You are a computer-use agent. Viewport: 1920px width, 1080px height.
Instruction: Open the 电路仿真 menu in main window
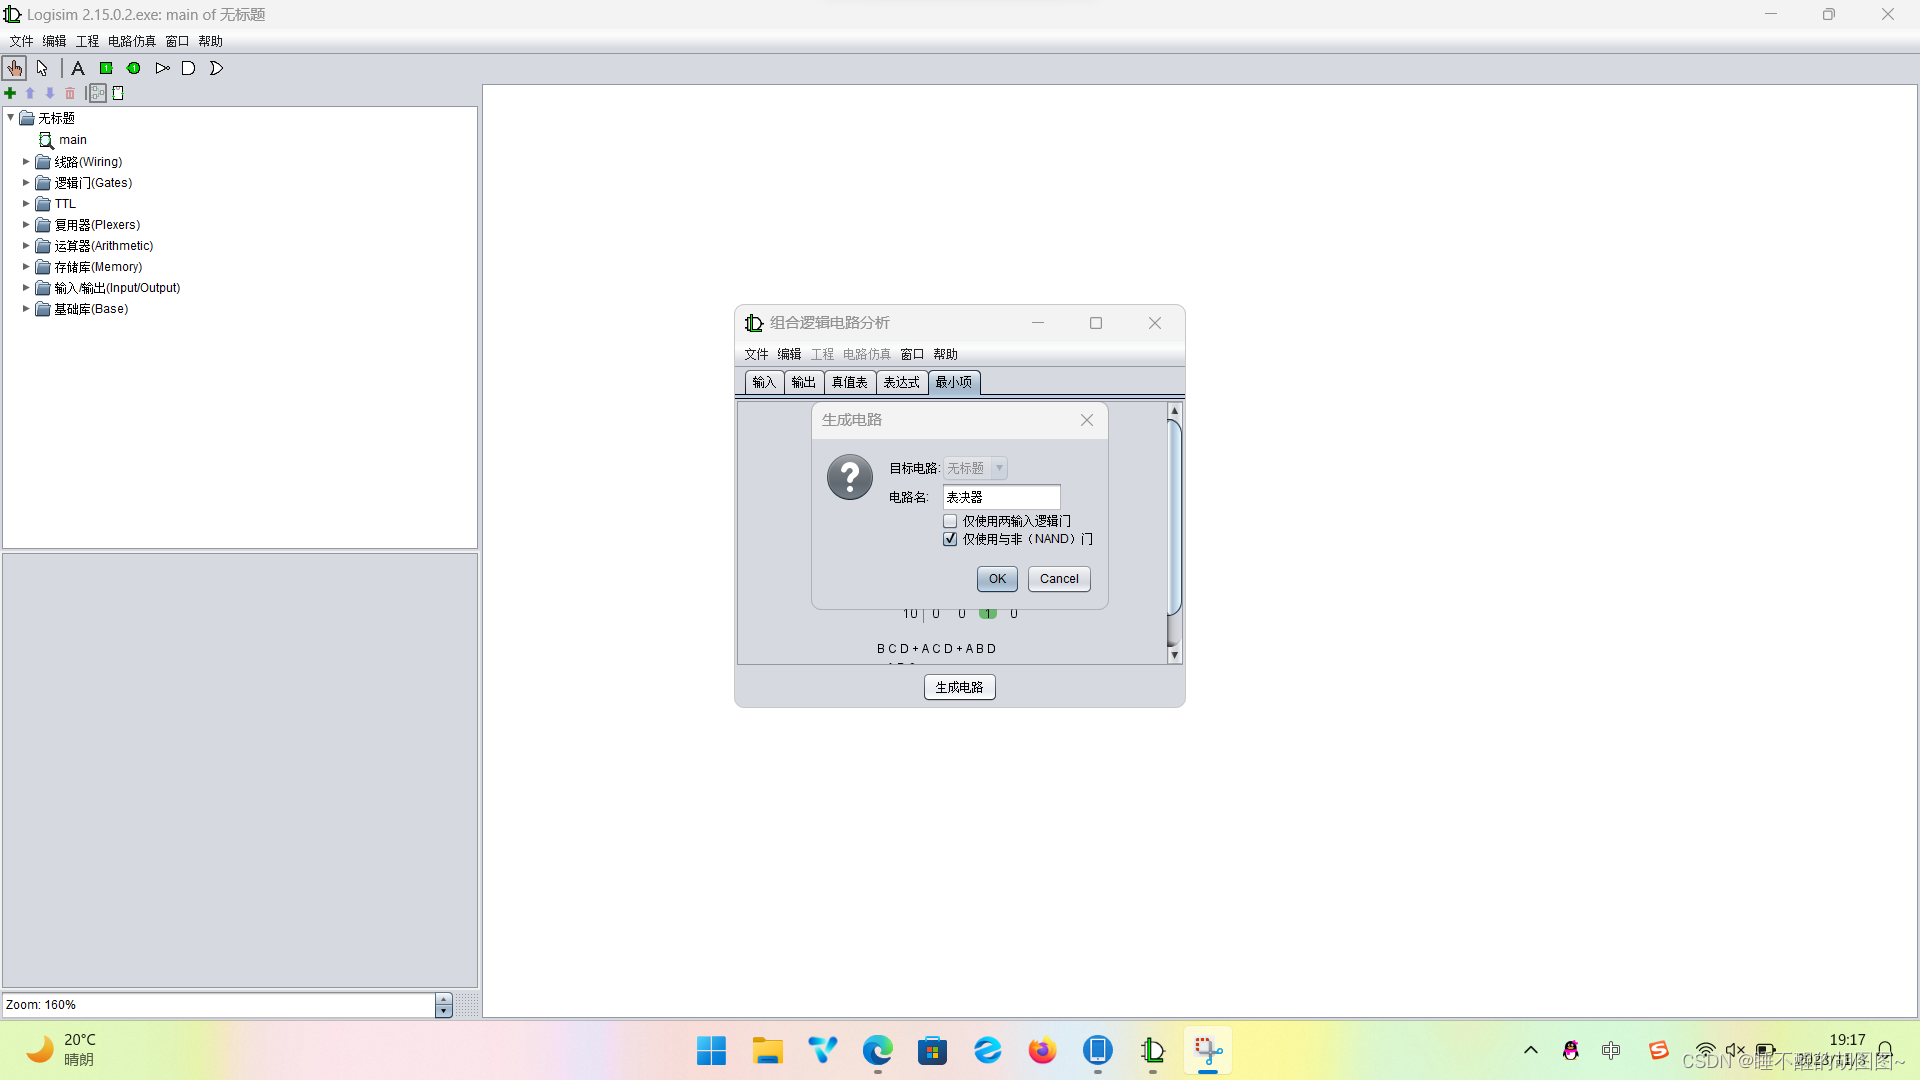click(x=131, y=41)
